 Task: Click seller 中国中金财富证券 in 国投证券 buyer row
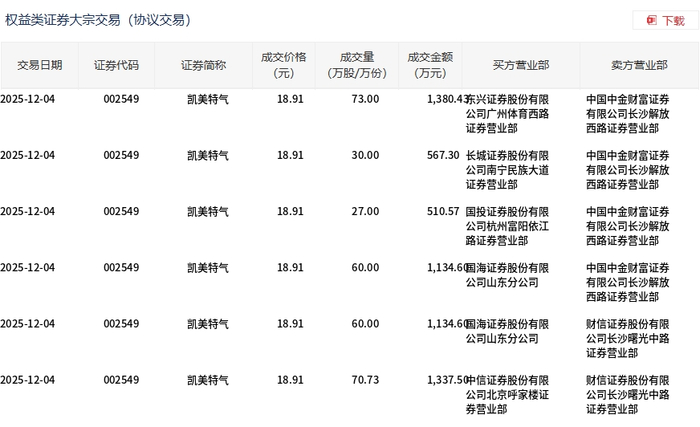point(628,226)
